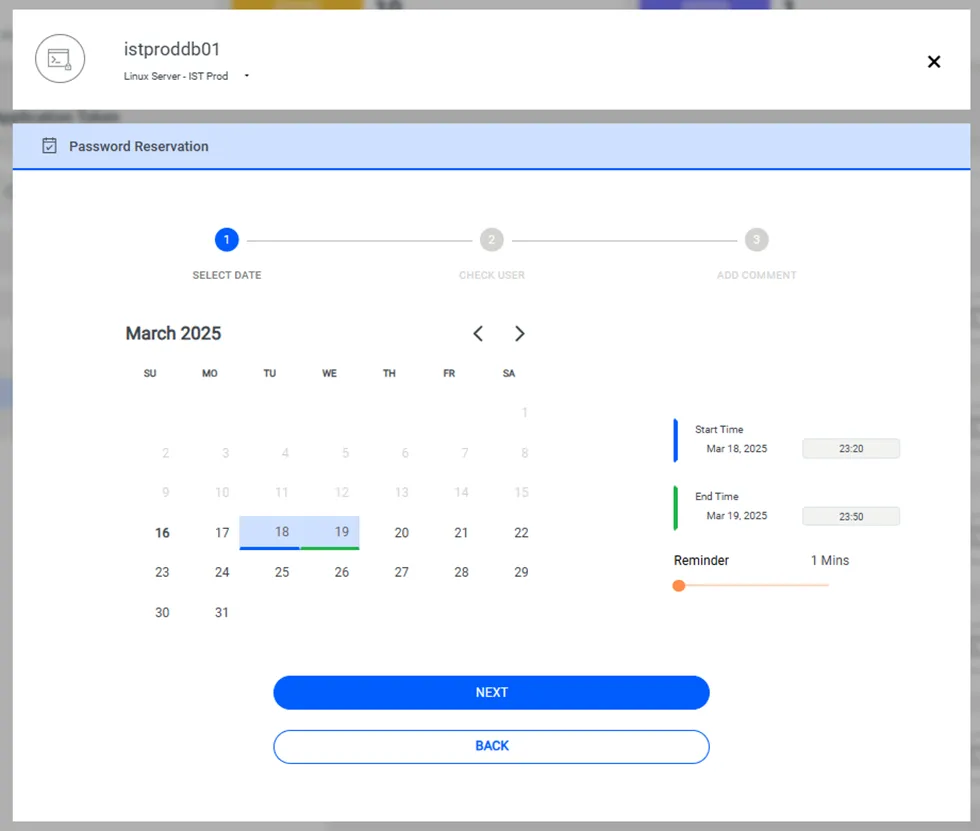Select March 31 on the calendar
980x831 pixels.
(x=222, y=612)
